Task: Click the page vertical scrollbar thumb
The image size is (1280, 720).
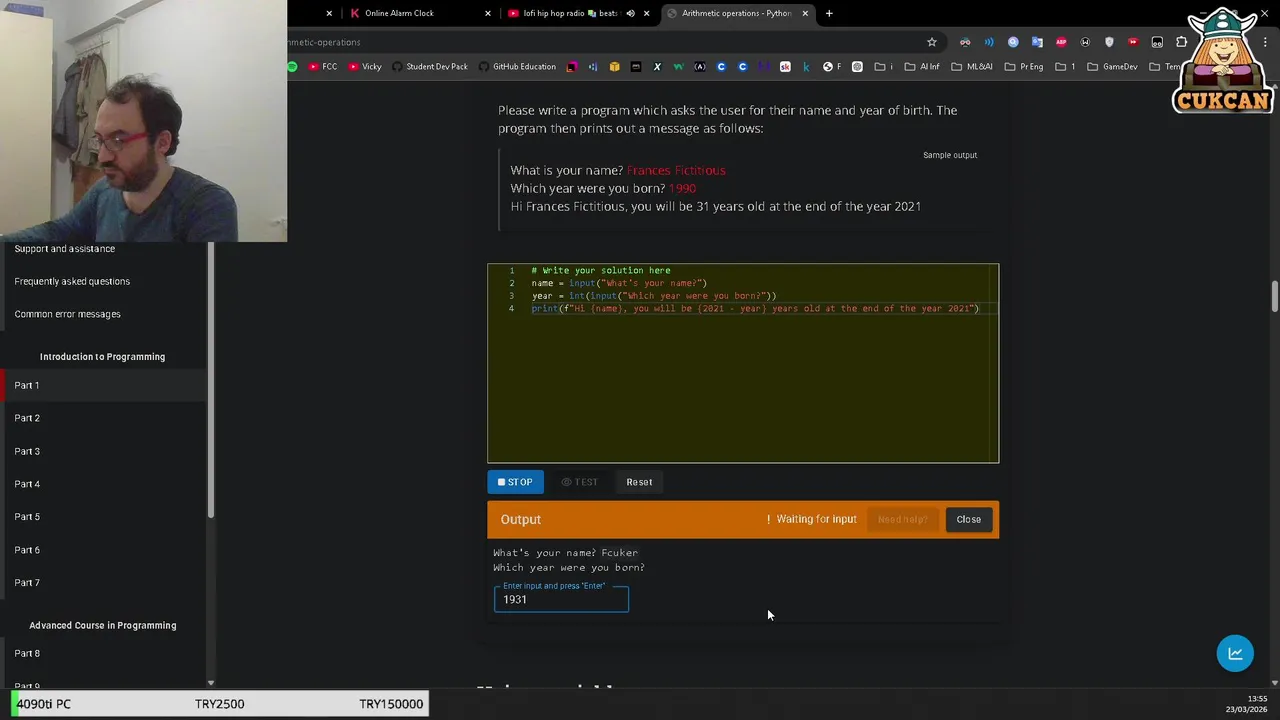Action: click(1274, 298)
